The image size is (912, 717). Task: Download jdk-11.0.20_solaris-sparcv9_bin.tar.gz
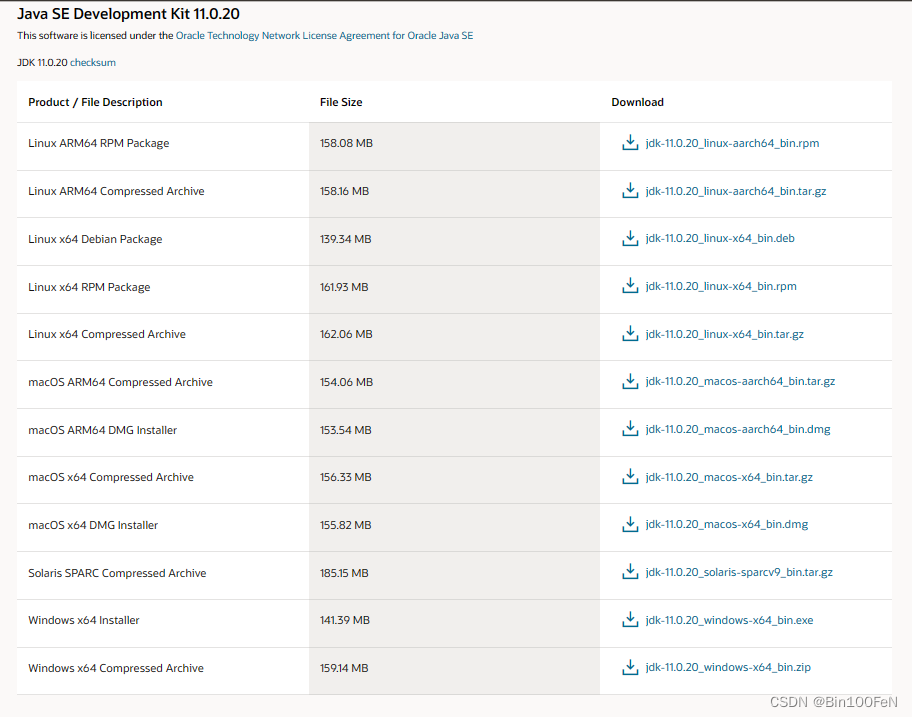click(x=739, y=572)
